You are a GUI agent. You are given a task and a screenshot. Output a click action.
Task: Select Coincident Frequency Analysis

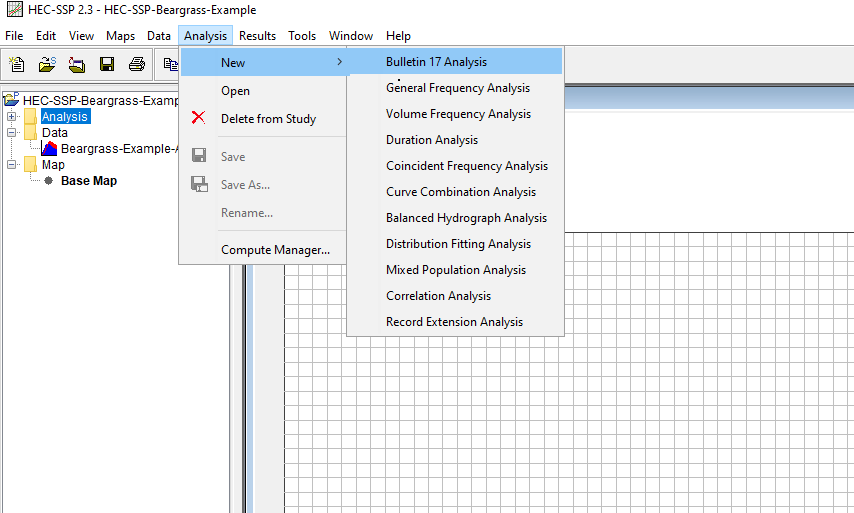click(455, 166)
